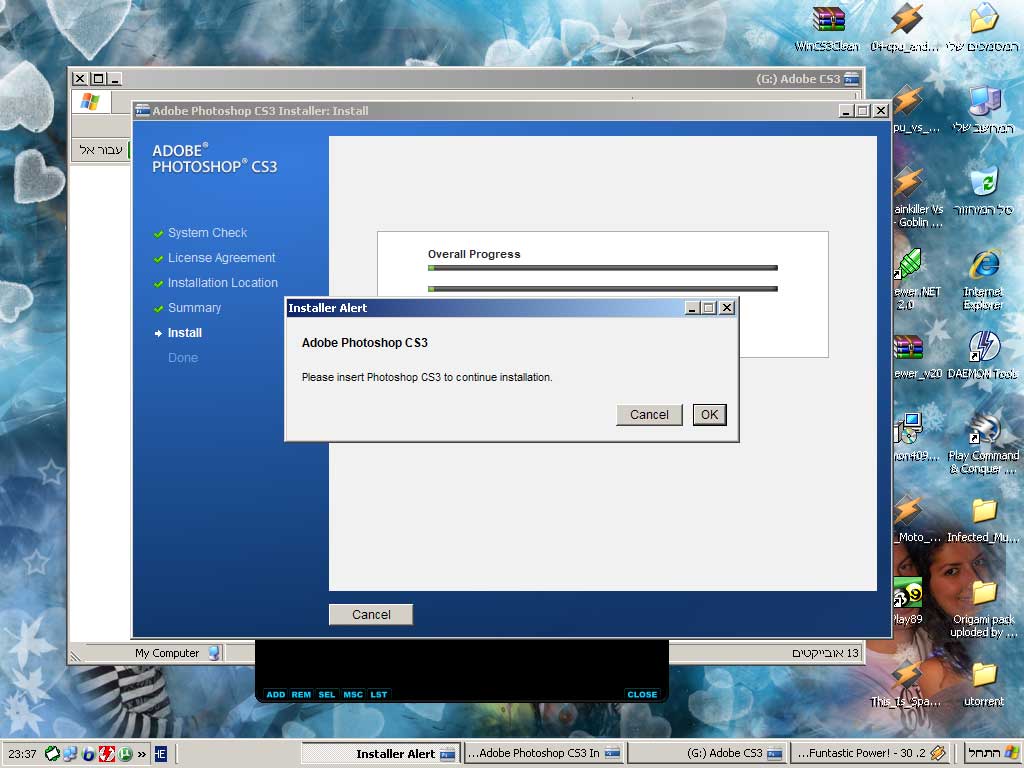This screenshot has height=768, width=1024.
Task: Open the utorrent folder on desktop
Action: click(x=984, y=675)
